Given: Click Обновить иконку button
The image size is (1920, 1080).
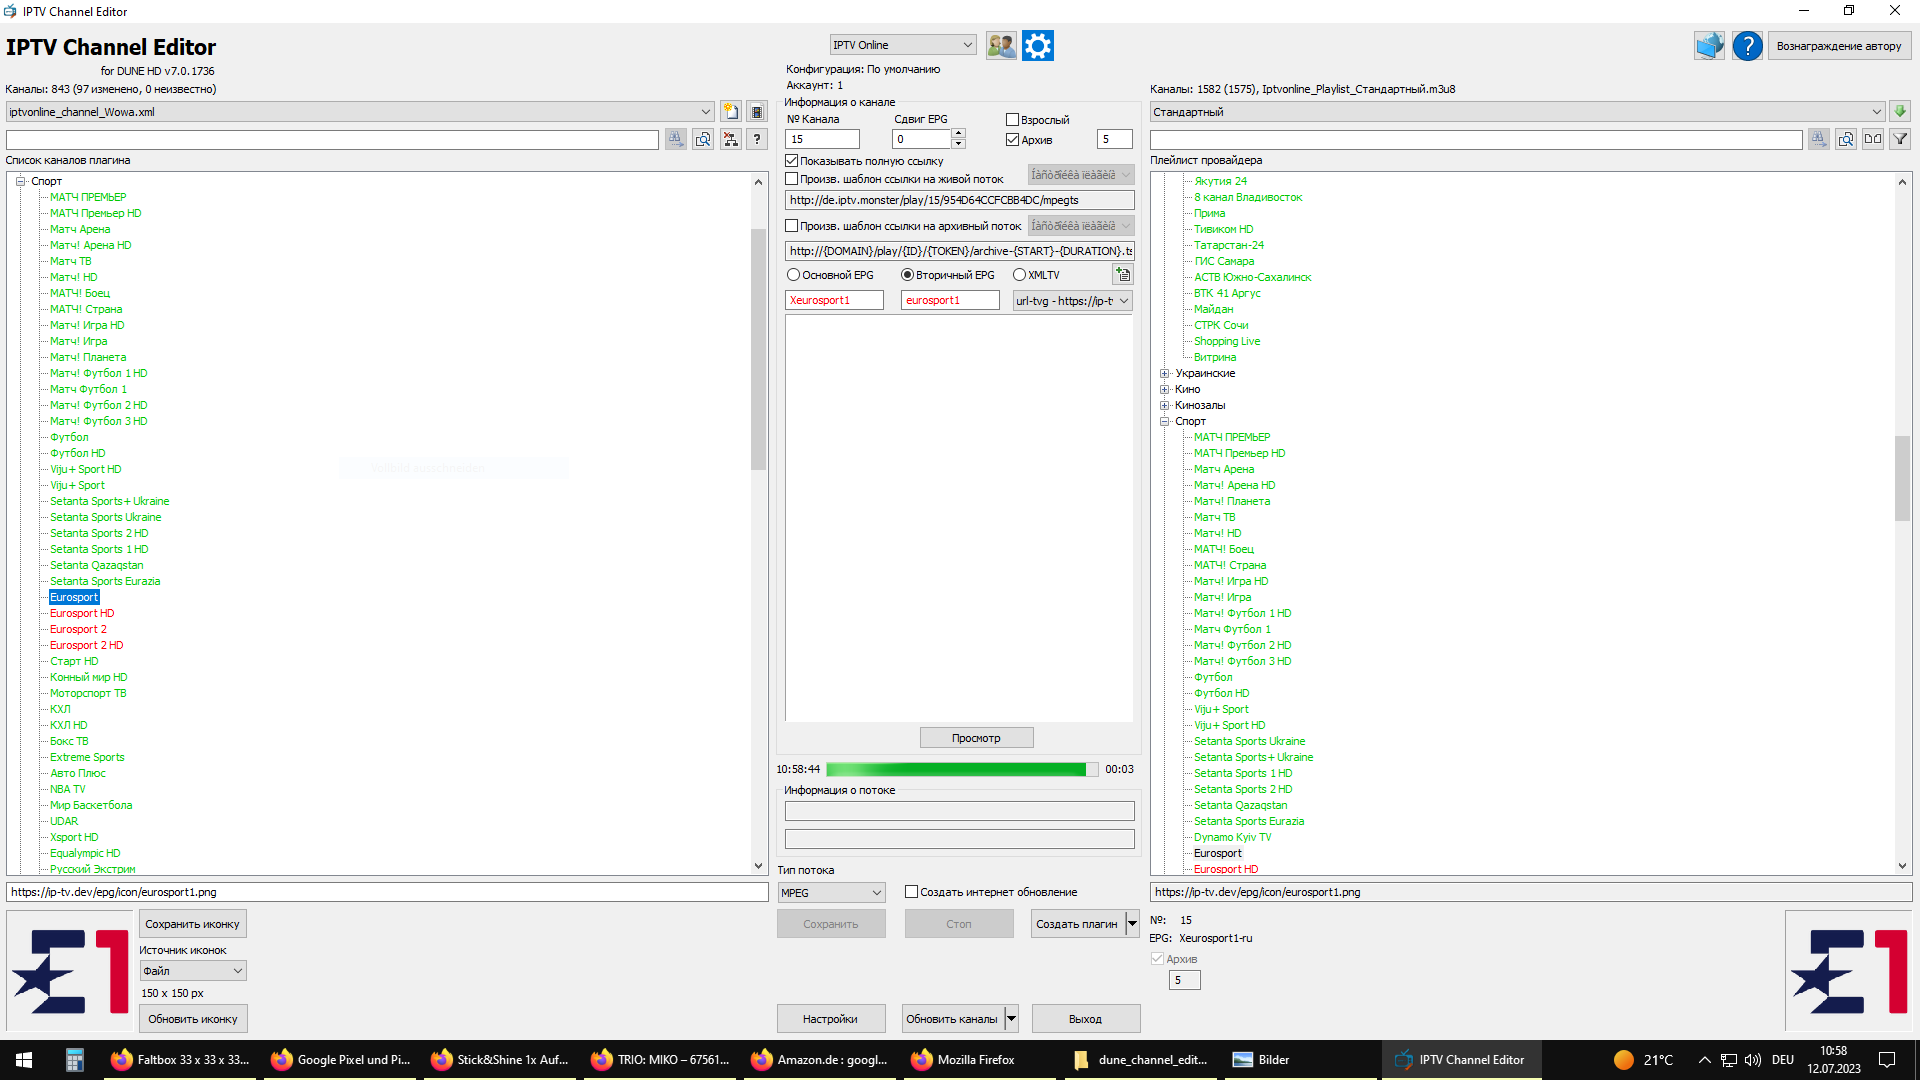Looking at the screenshot, I should tap(193, 1019).
